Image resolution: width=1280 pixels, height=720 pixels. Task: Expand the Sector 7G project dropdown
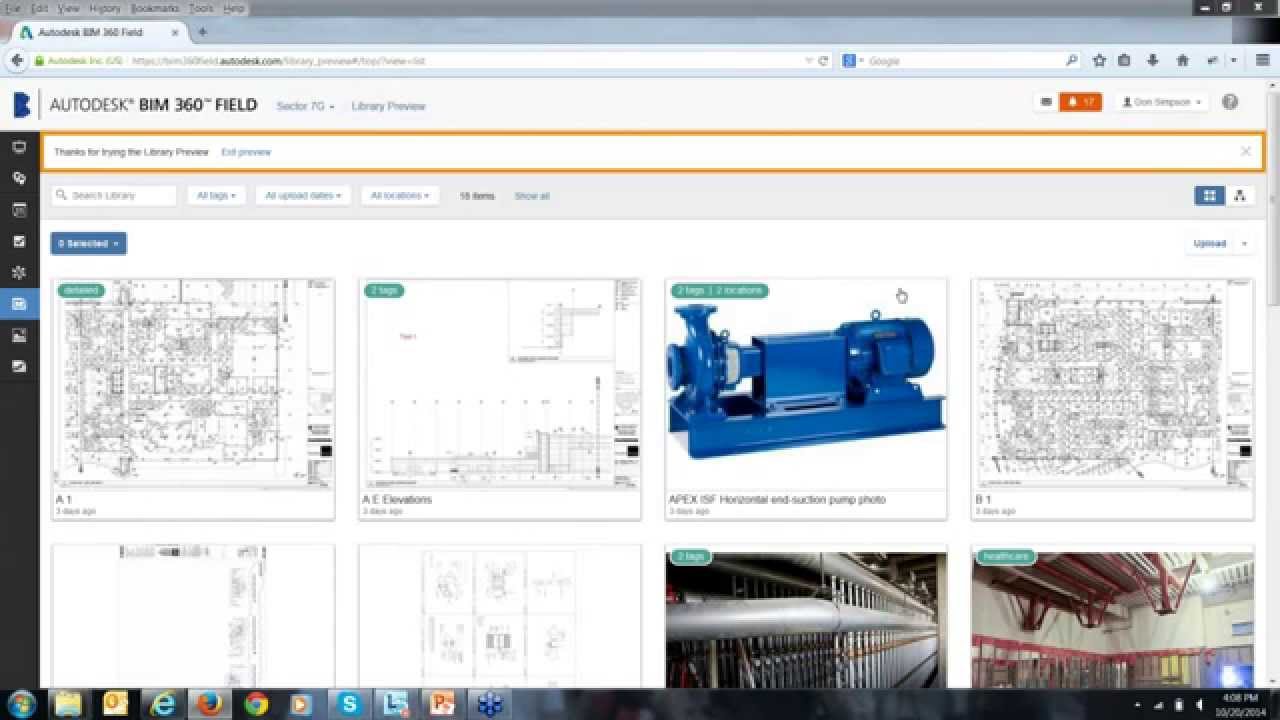pyautogui.click(x=305, y=106)
